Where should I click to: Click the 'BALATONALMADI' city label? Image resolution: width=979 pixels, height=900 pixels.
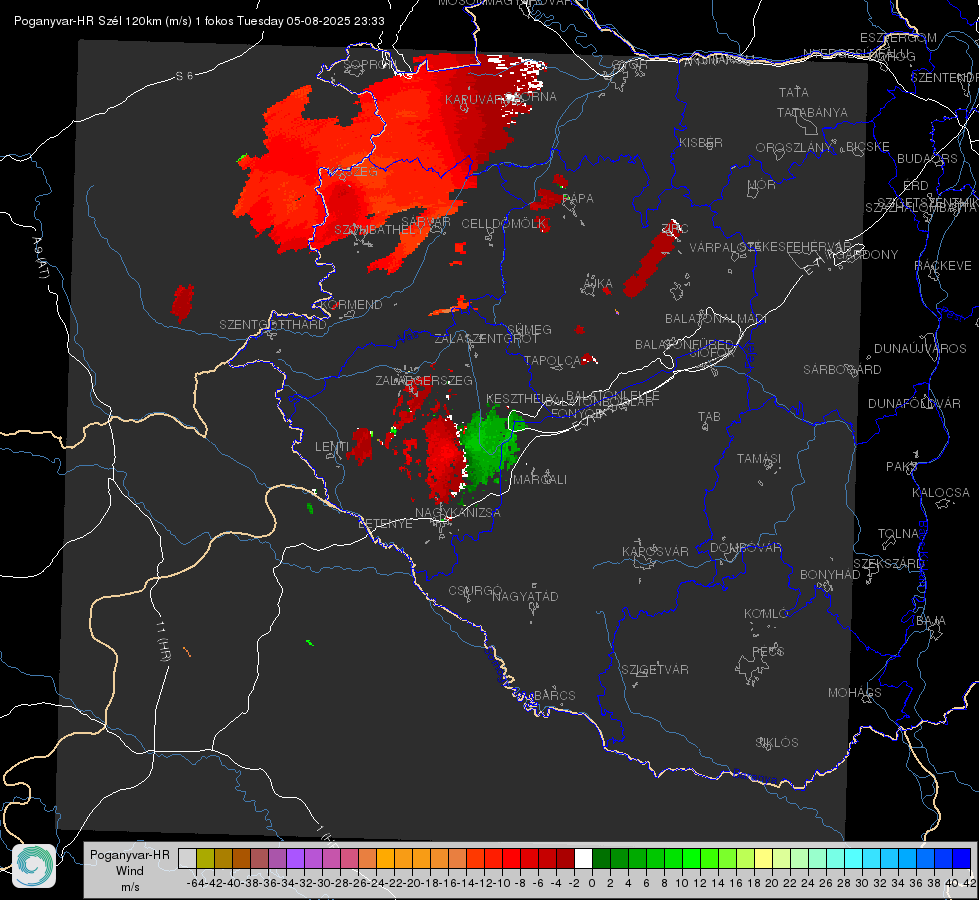(x=716, y=319)
